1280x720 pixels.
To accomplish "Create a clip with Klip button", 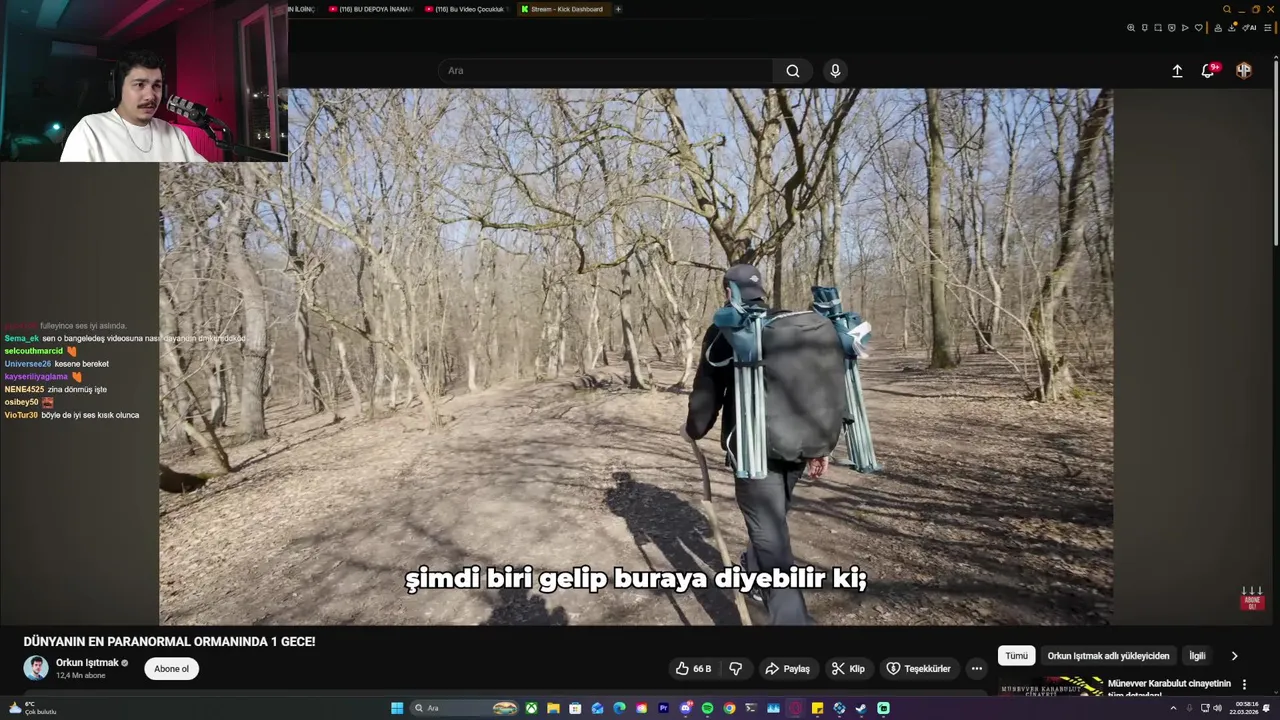I will pyautogui.click(x=848, y=669).
